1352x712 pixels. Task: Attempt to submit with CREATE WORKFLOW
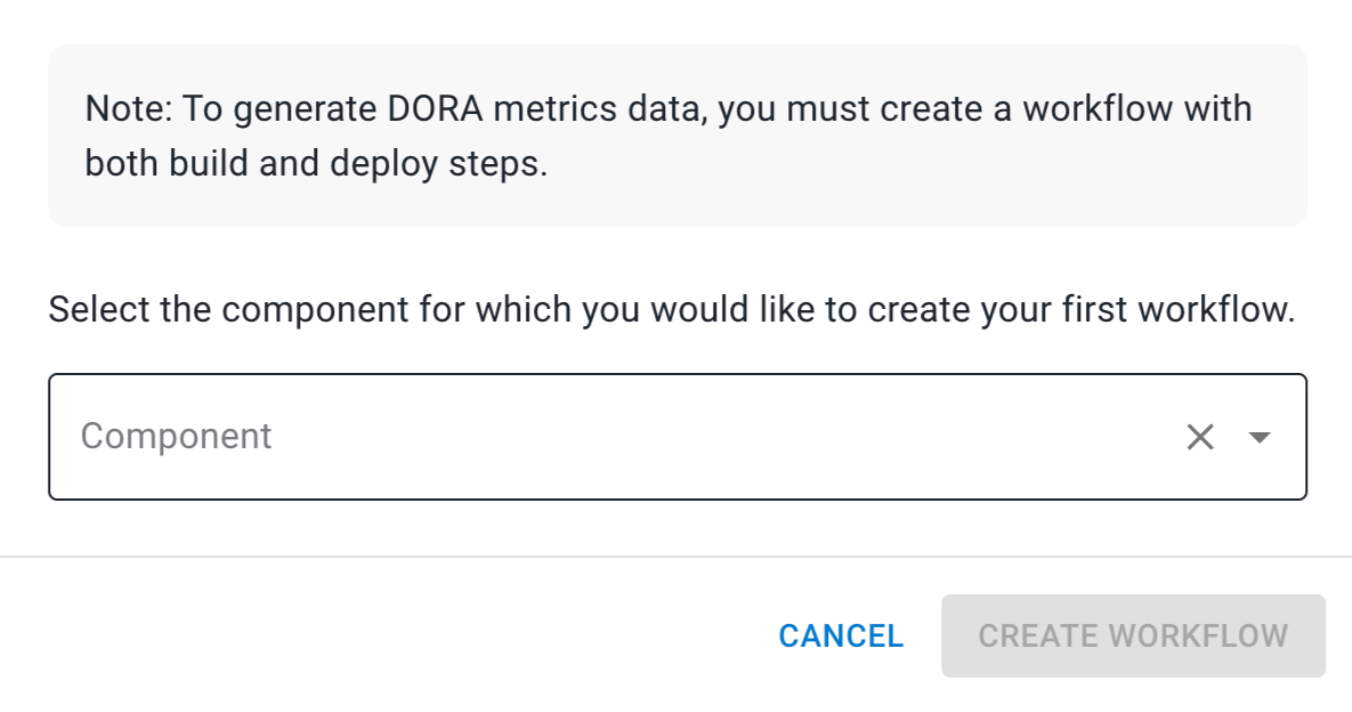pyautogui.click(x=1133, y=636)
